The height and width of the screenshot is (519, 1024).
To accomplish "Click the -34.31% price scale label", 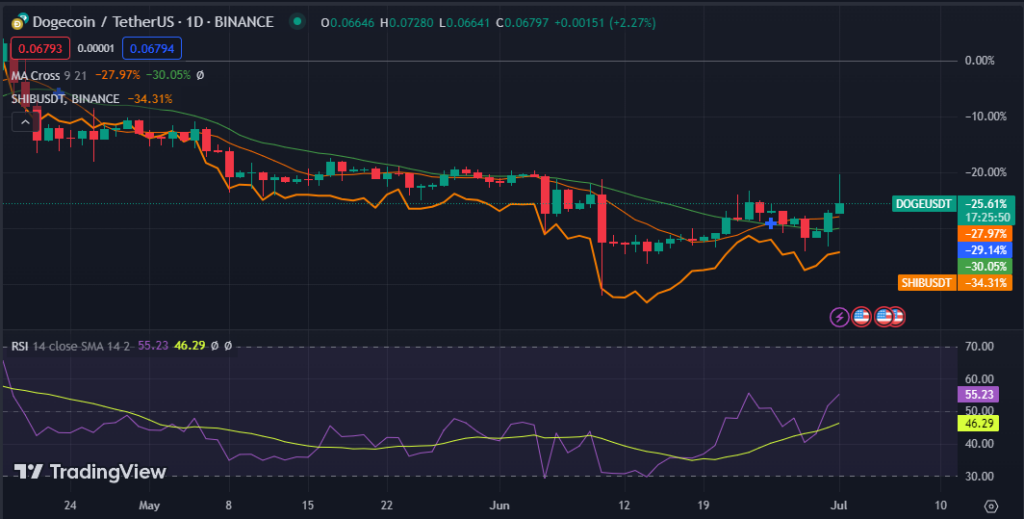I will coord(985,283).
